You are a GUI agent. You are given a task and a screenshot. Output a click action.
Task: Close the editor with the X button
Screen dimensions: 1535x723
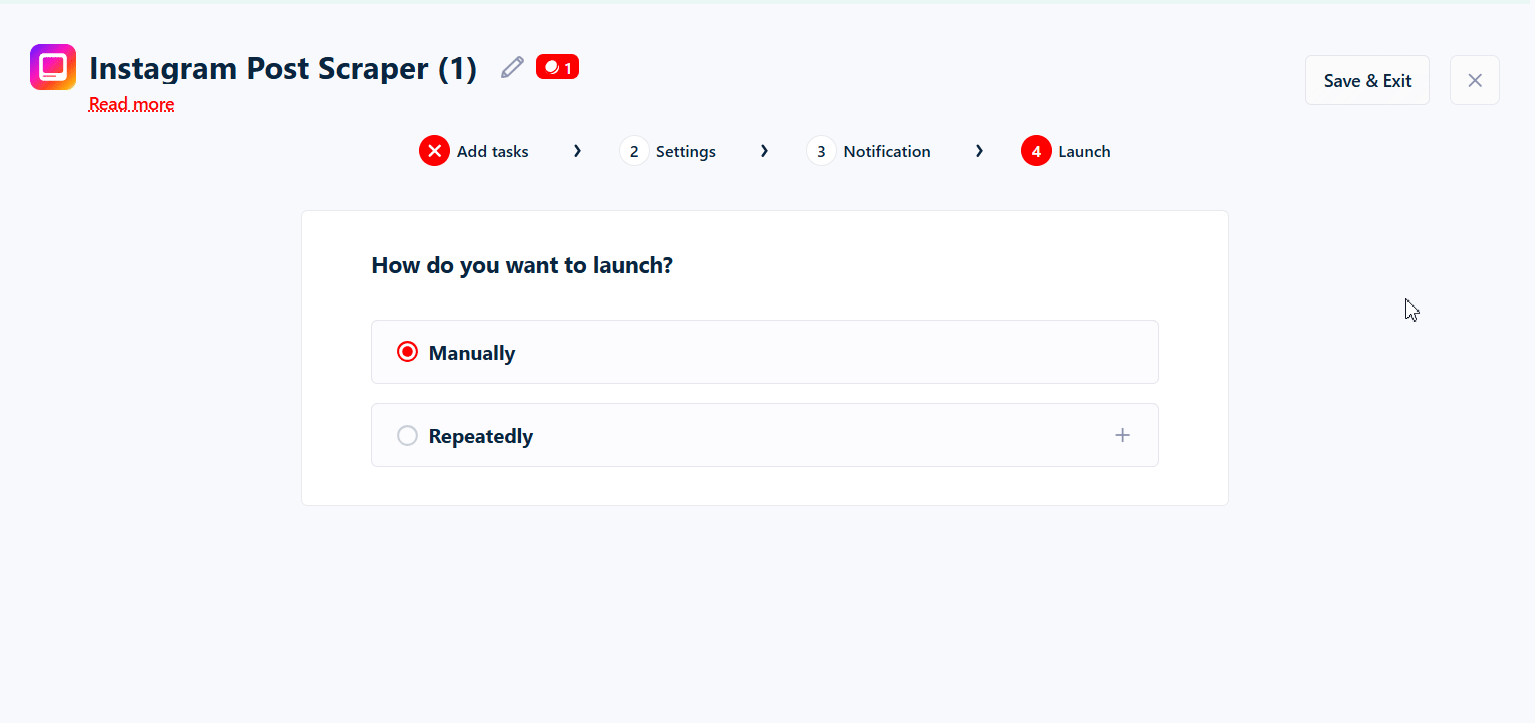coord(1474,80)
